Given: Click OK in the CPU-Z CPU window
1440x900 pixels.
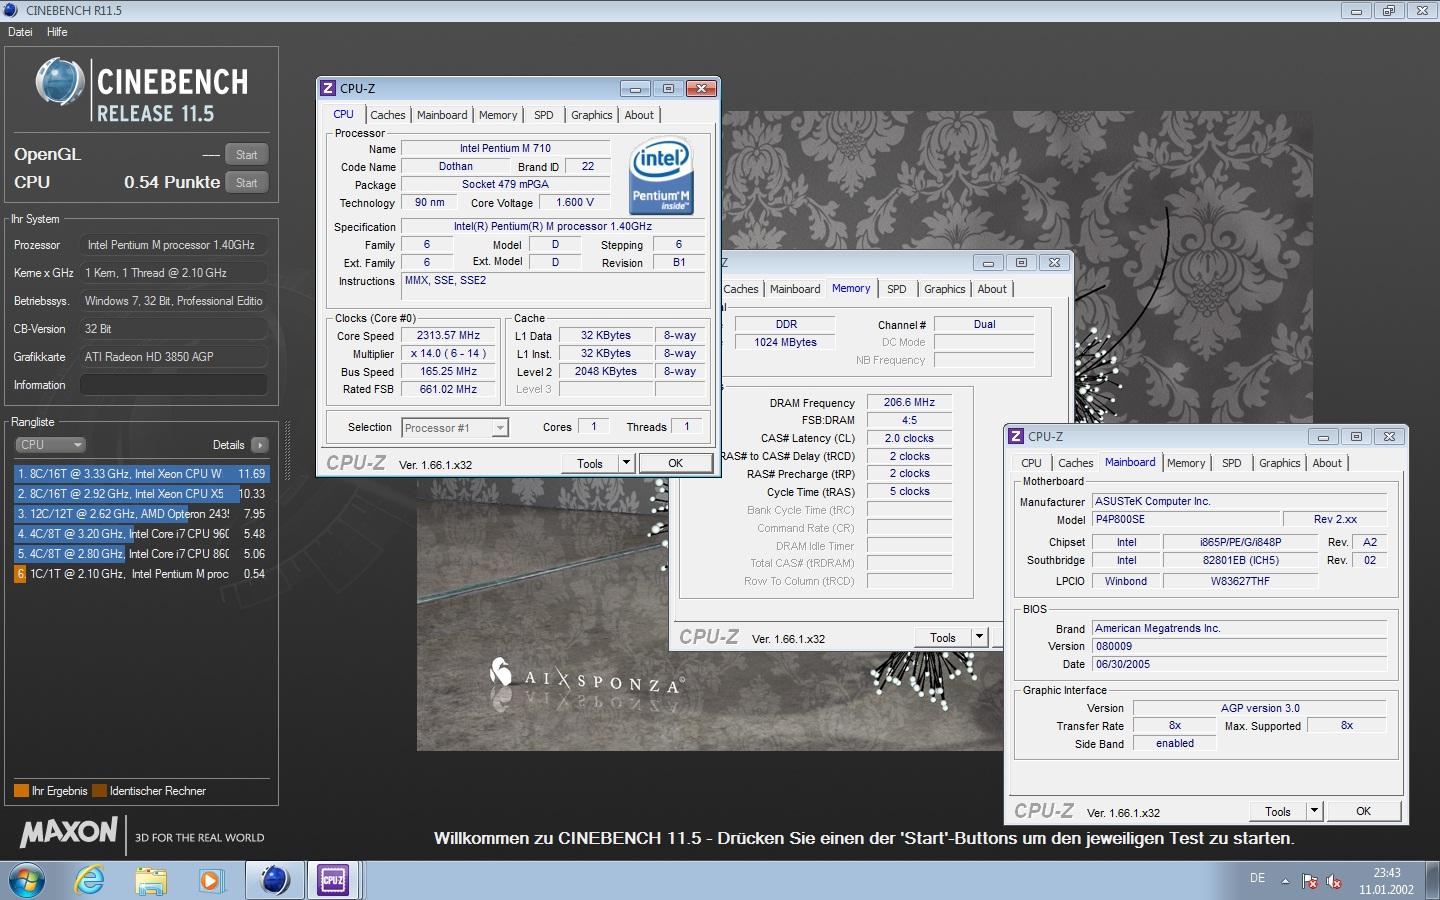Looking at the screenshot, I should point(676,463).
